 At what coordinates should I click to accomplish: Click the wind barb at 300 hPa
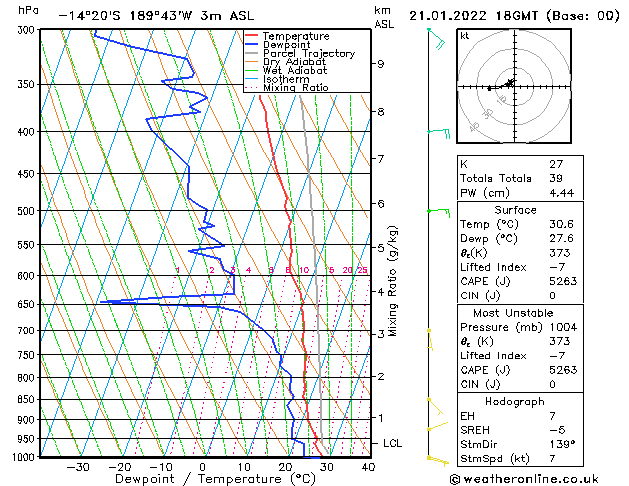tap(437, 38)
